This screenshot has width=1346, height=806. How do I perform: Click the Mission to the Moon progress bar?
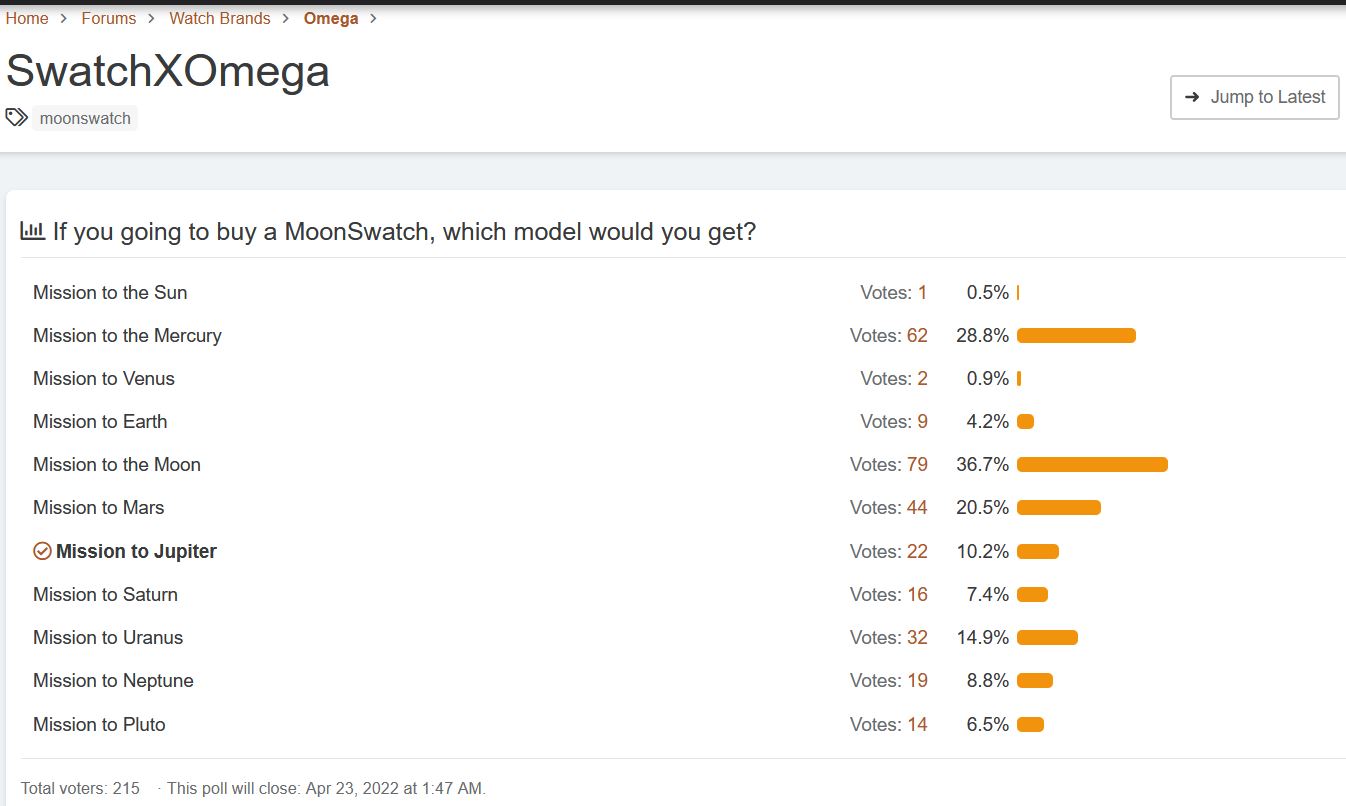pyautogui.click(x=1092, y=464)
